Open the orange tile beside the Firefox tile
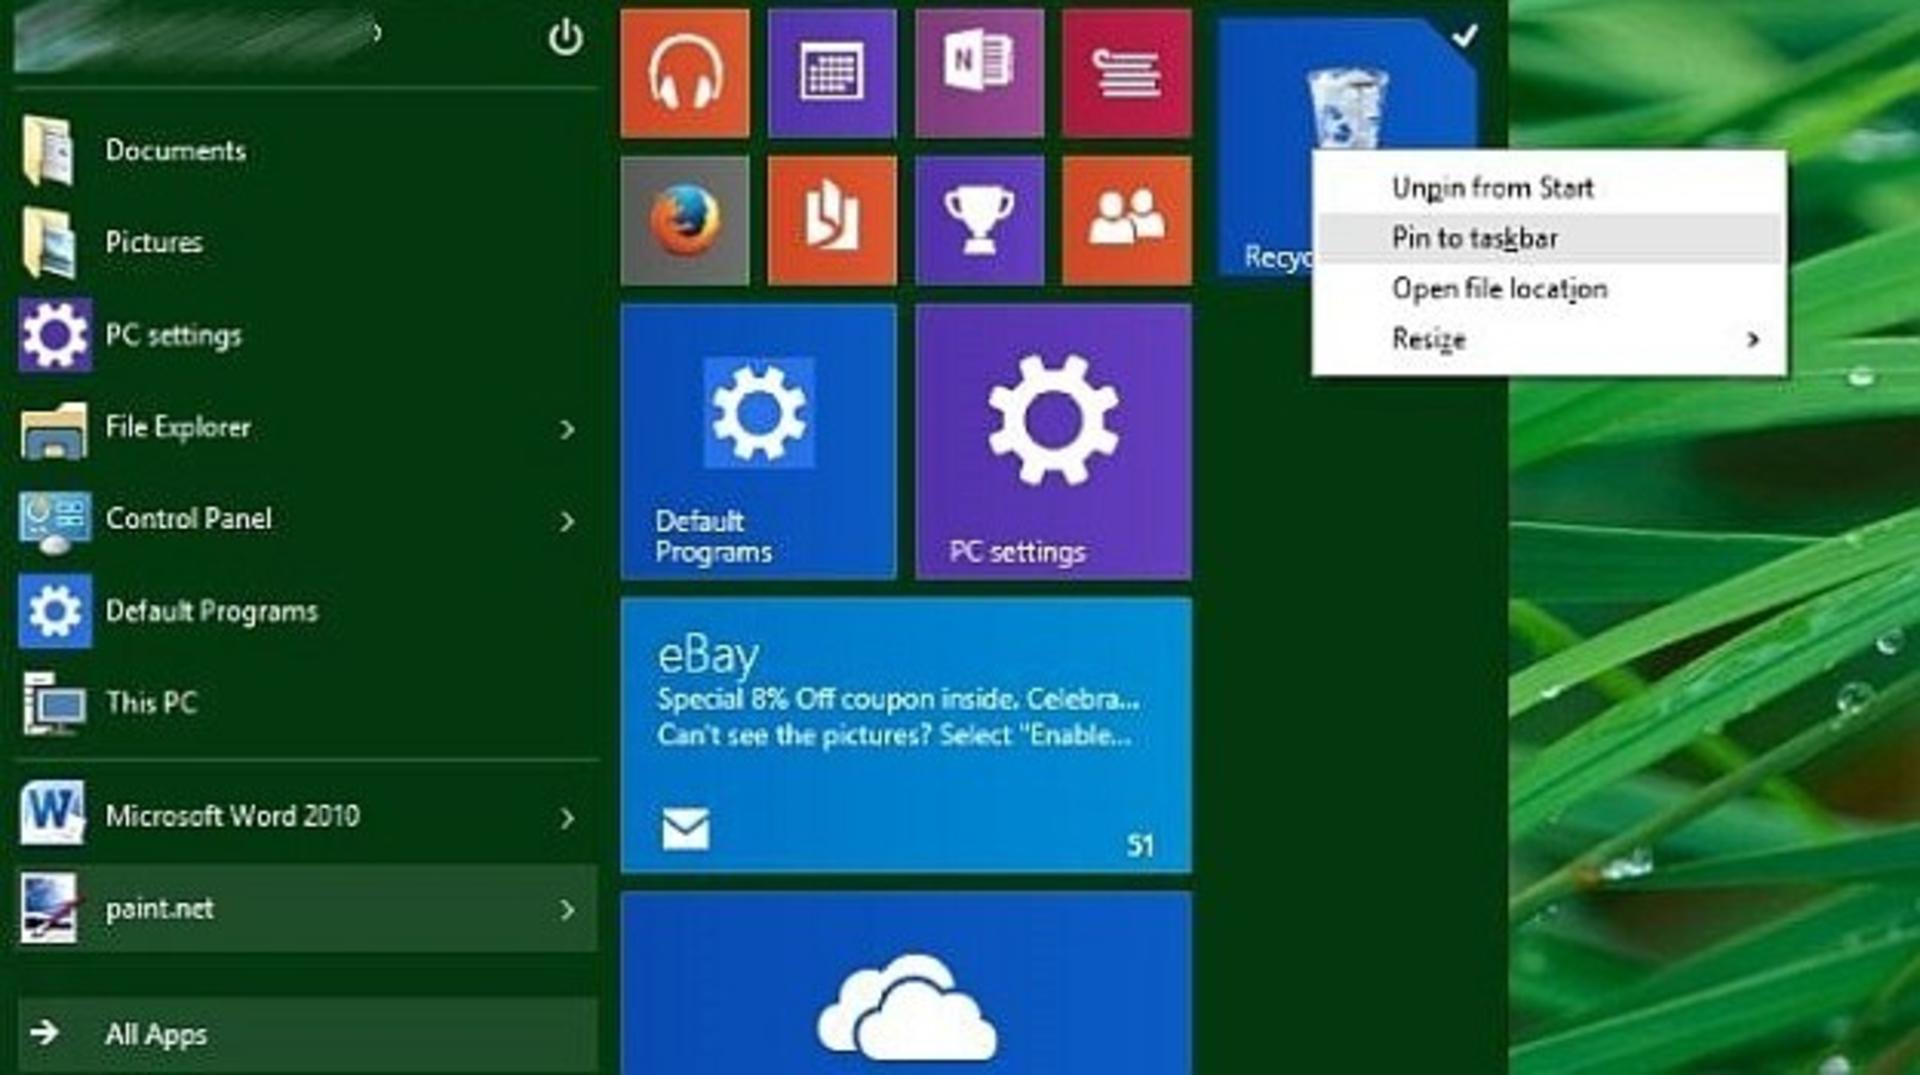Viewport: 1920px width, 1075px height. pos(832,221)
